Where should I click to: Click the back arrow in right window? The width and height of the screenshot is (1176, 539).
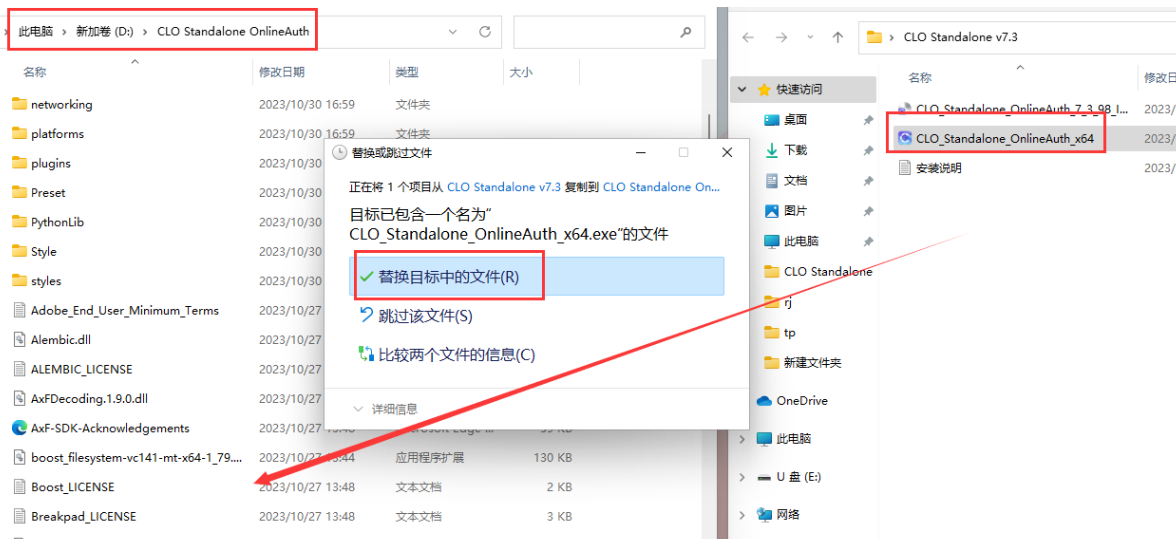click(x=746, y=37)
